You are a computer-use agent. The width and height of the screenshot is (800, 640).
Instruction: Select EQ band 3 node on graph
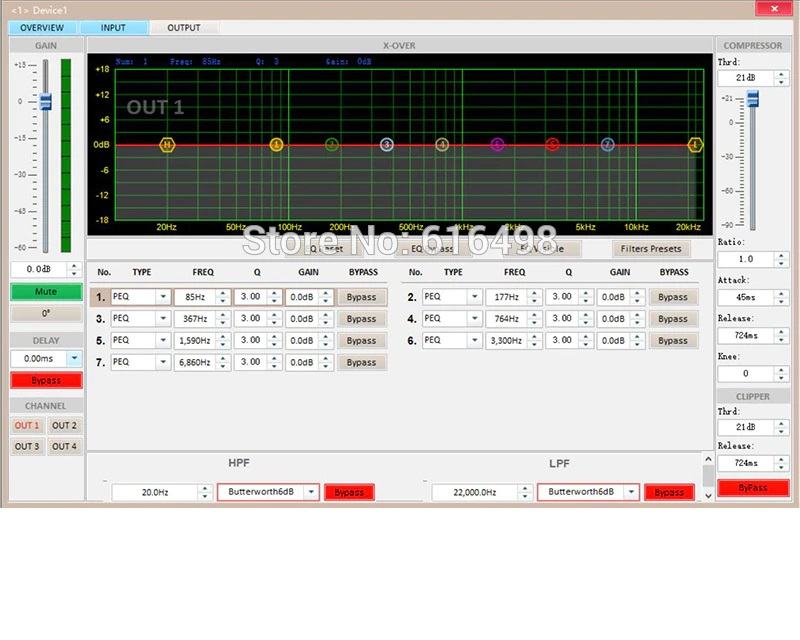(x=387, y=145)
